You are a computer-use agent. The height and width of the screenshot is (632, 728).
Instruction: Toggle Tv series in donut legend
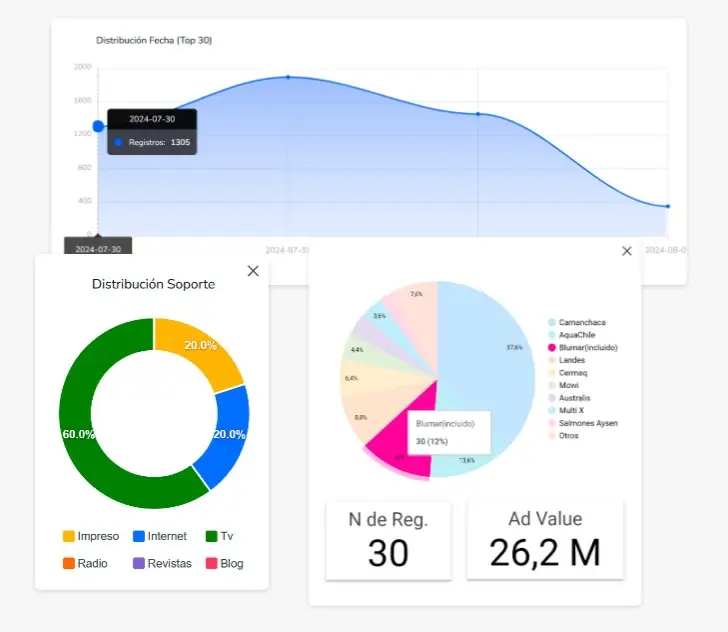(x=224, y=536)
